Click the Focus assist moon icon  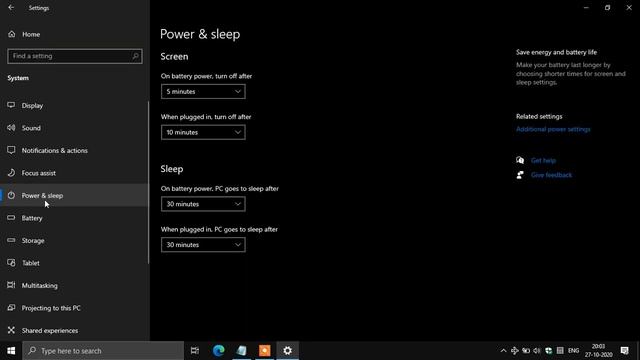pyautogui.click(x=11, y=173)
